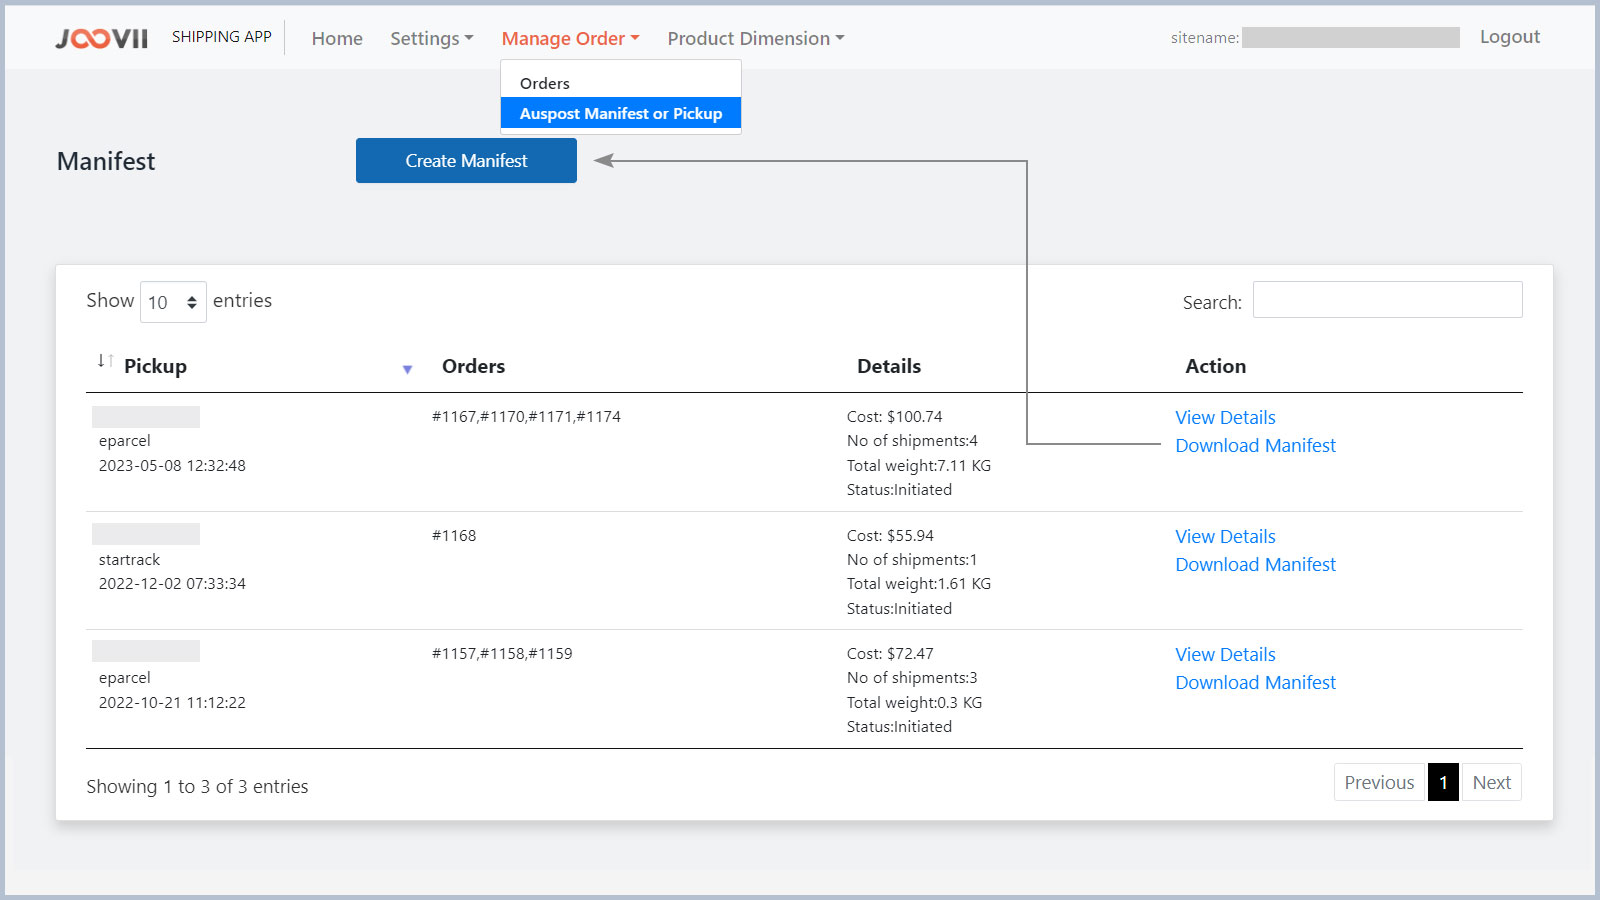
Task: View Details for the 2022-10-21 eparcel pickup
Action: 1225,654
